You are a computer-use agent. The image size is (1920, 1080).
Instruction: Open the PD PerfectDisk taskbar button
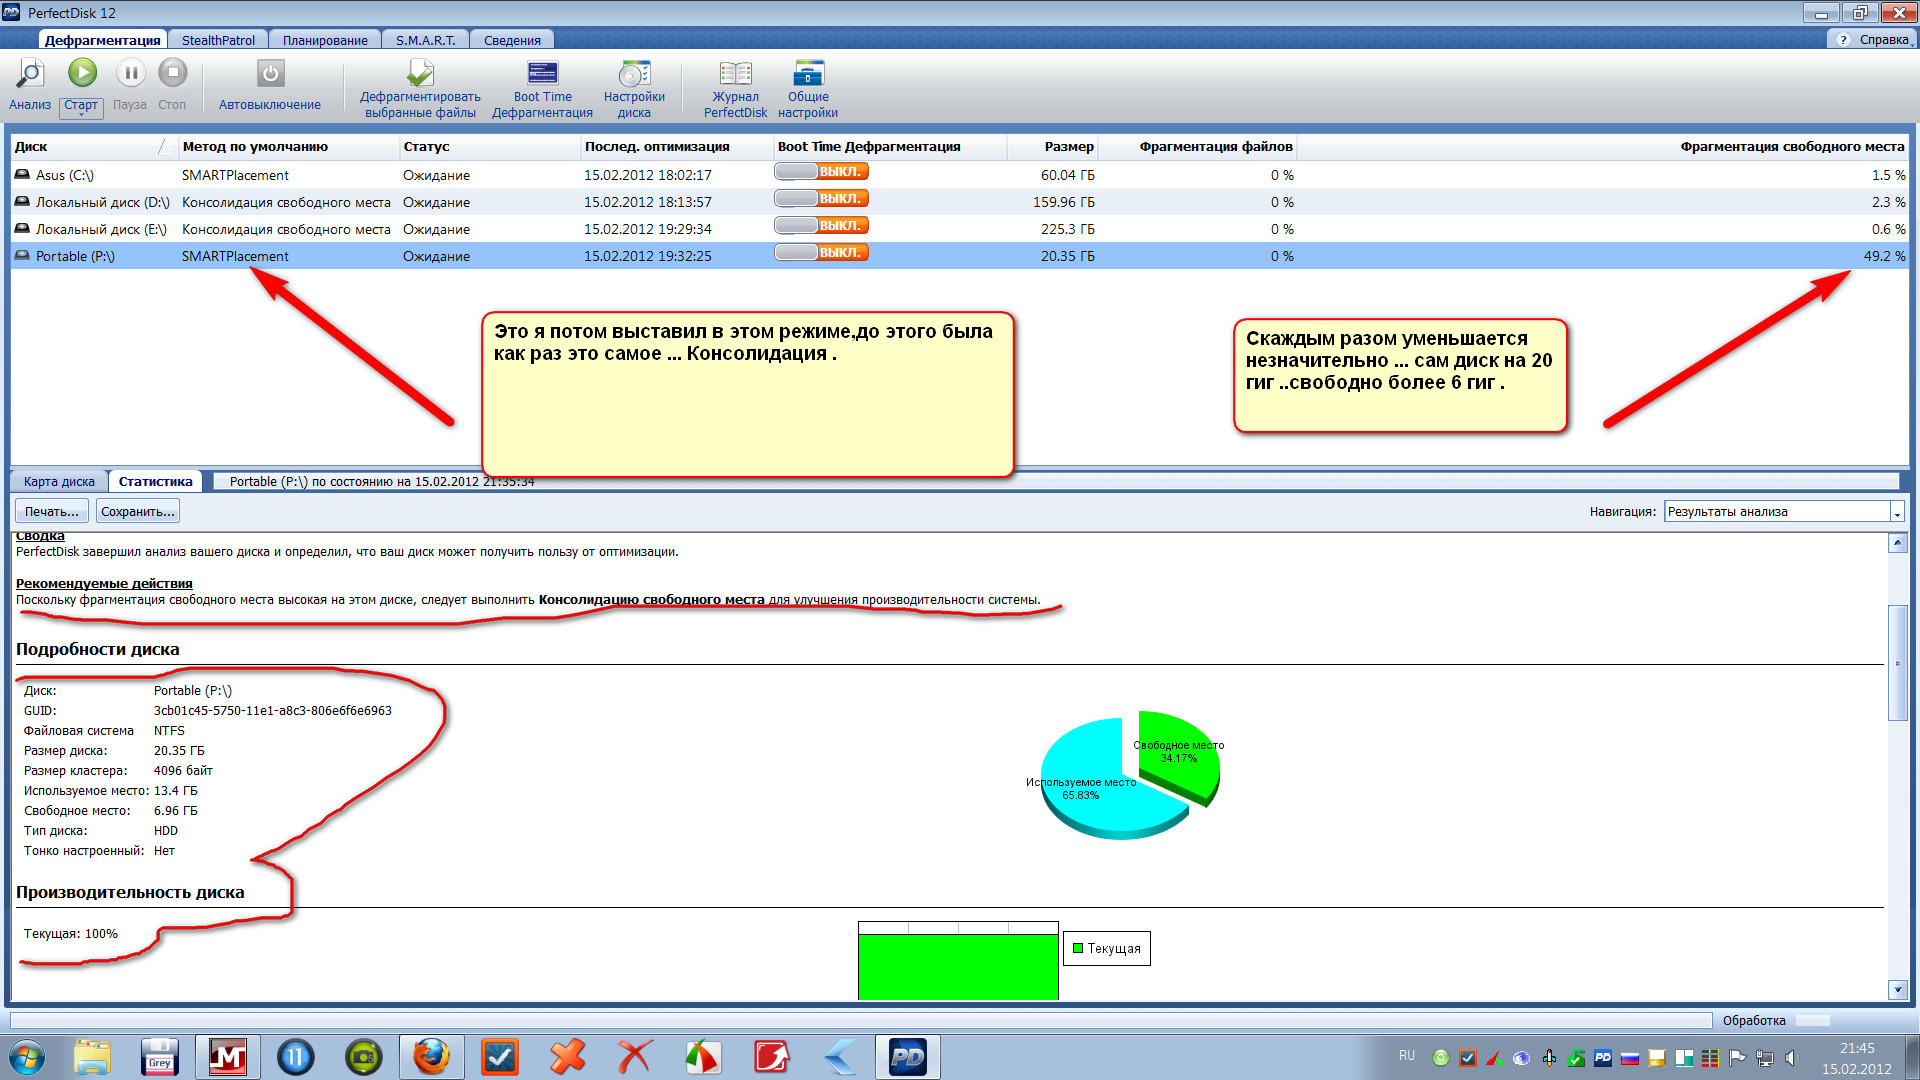(908, 1057)
